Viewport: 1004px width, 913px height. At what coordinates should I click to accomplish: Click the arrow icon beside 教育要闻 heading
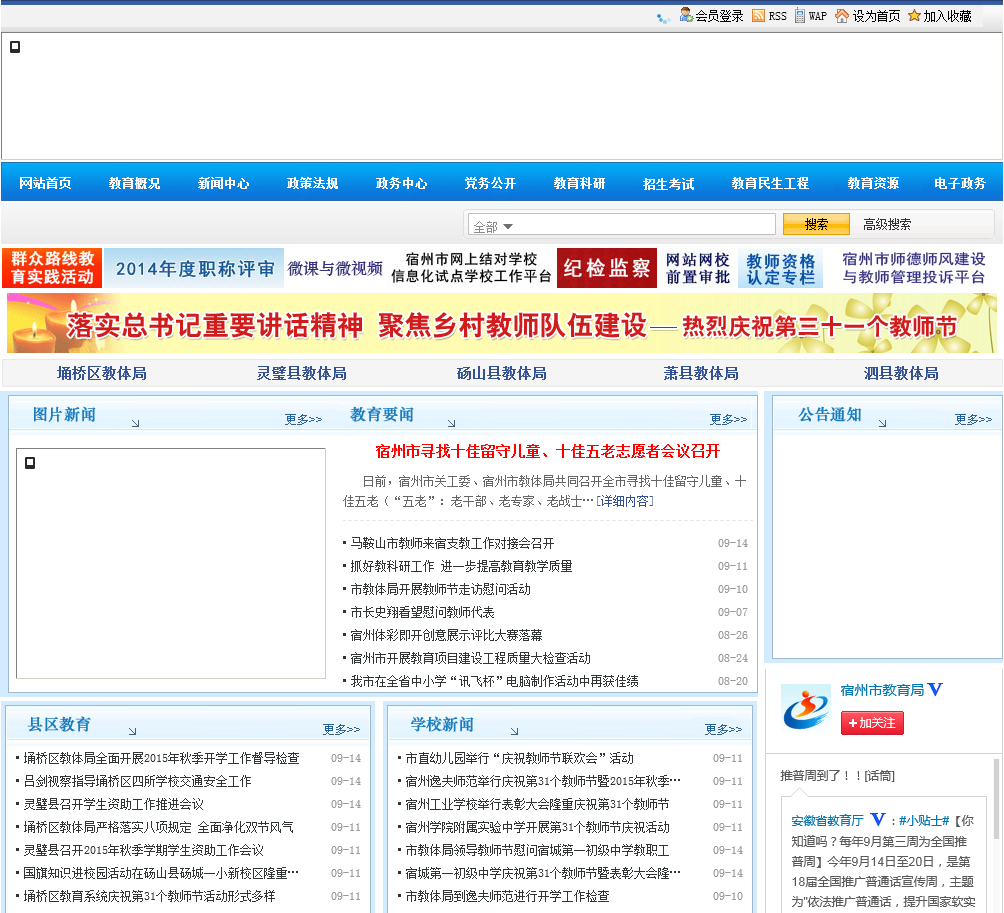(451, 423)
